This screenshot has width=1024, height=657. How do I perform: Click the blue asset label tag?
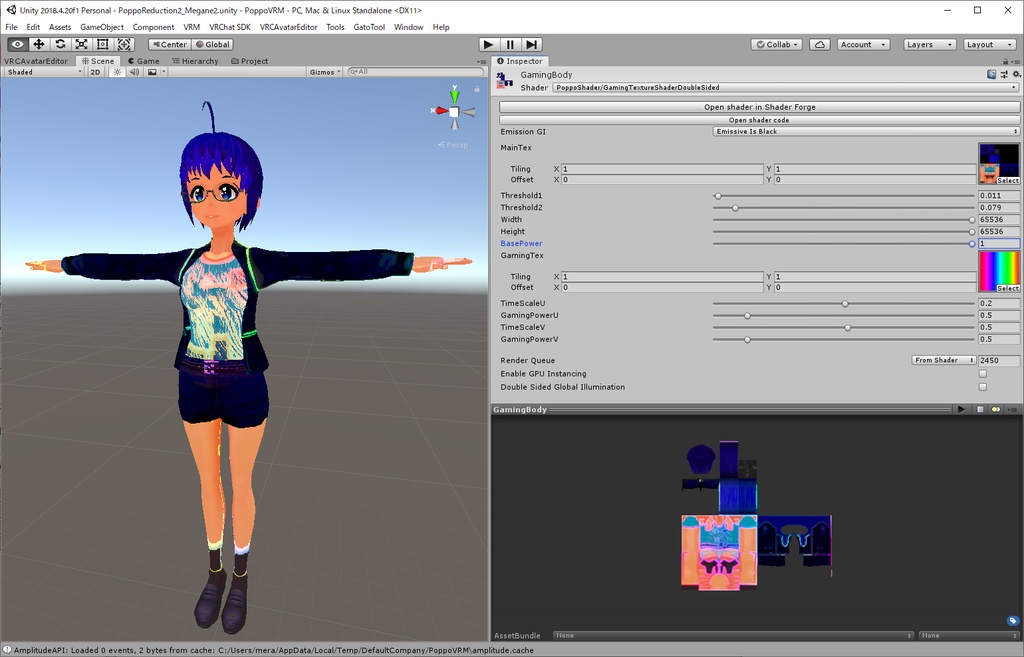(x=1012, y=620)
